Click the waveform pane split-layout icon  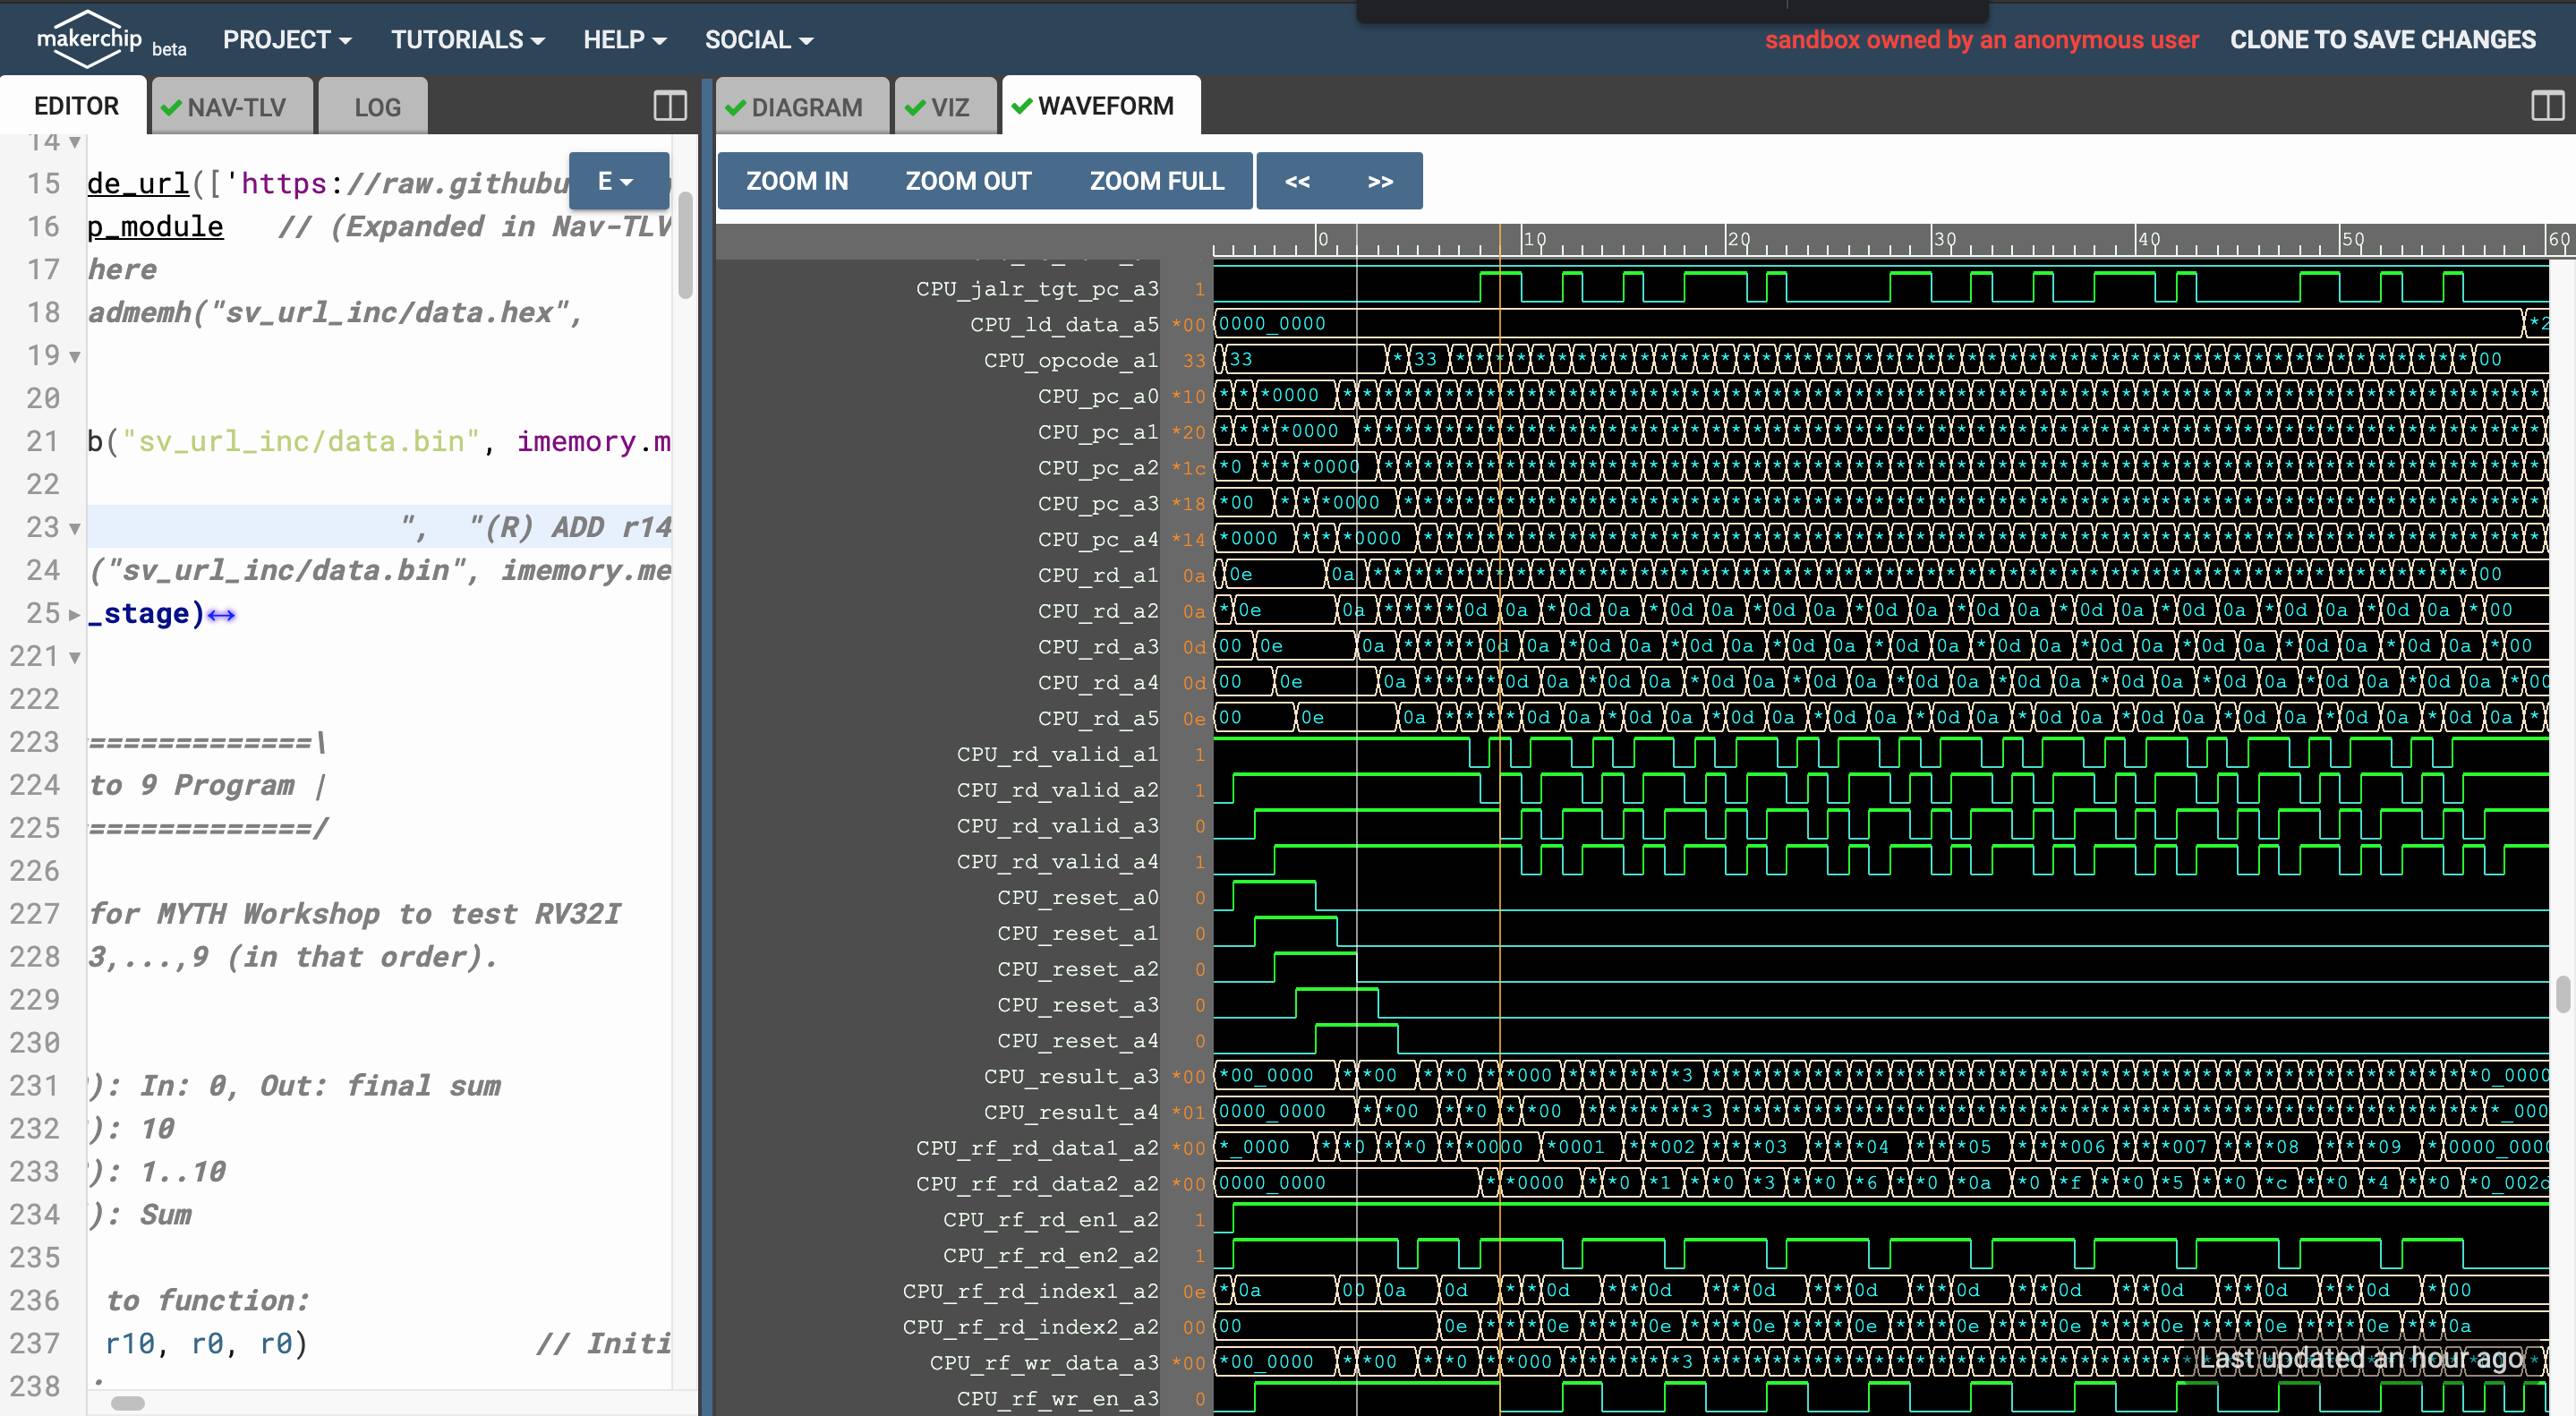tap(2547, 106)
